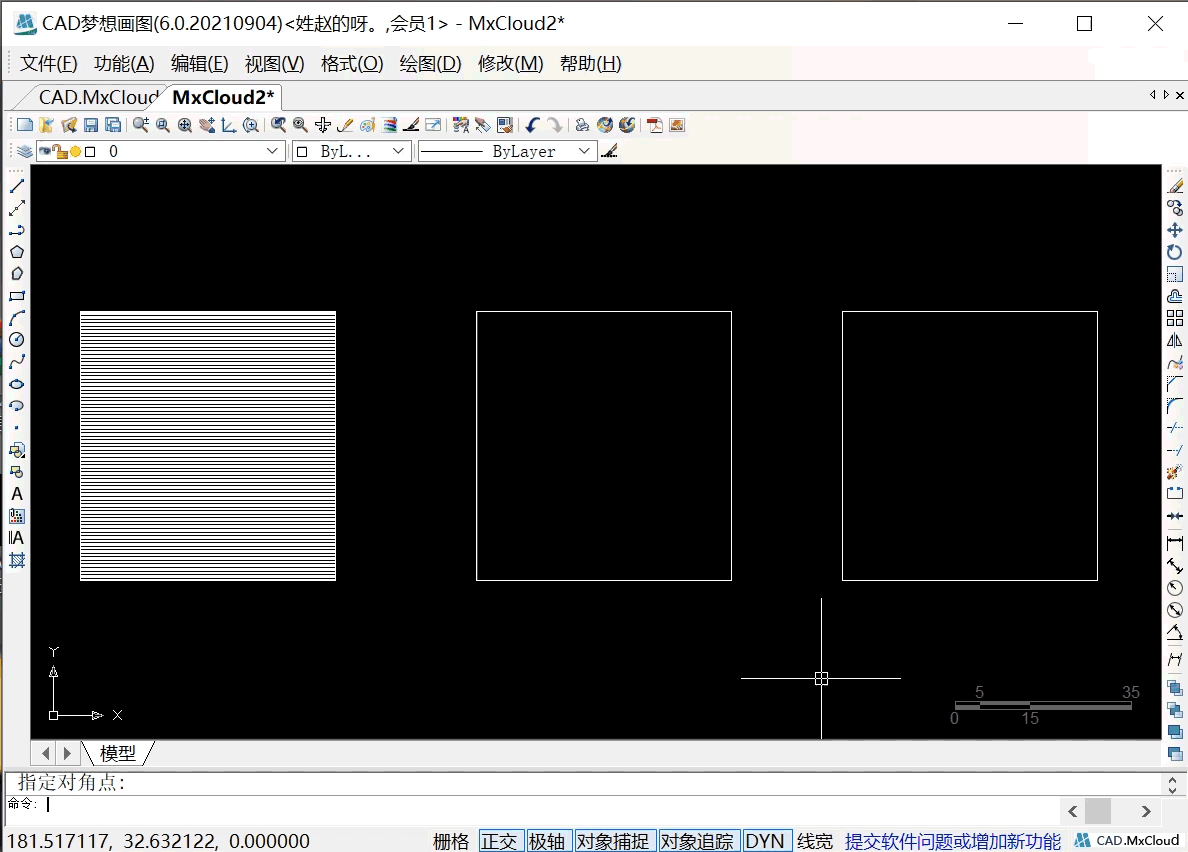The height and width of the screenshot is (852, 1188).
Task: Open the 绘图(D) menu
Action: point(430,64)
